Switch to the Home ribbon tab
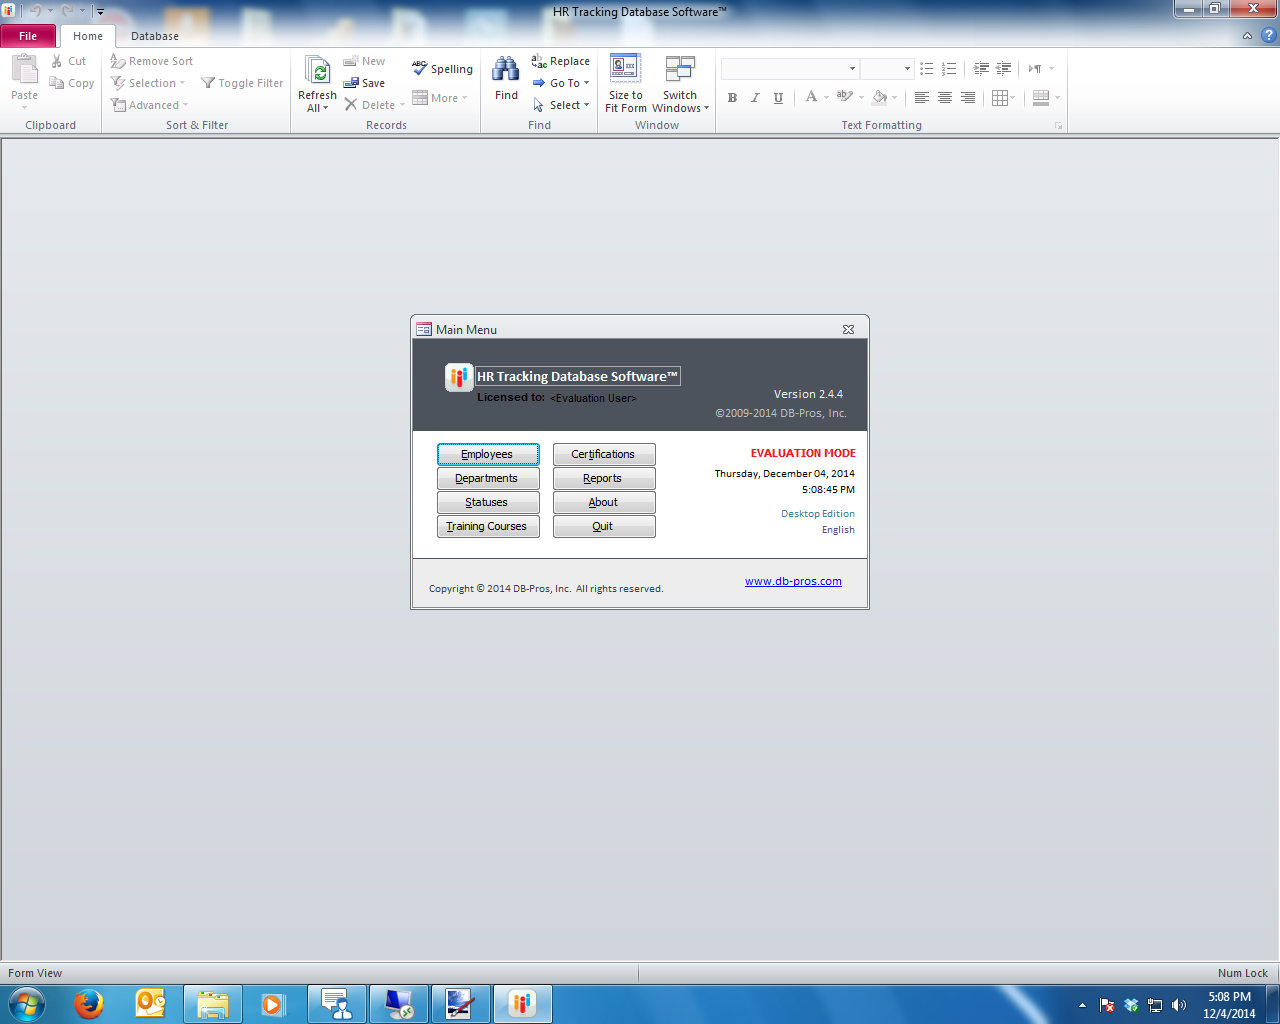This screenshot has width=1280, height=1024. [88, 36]
